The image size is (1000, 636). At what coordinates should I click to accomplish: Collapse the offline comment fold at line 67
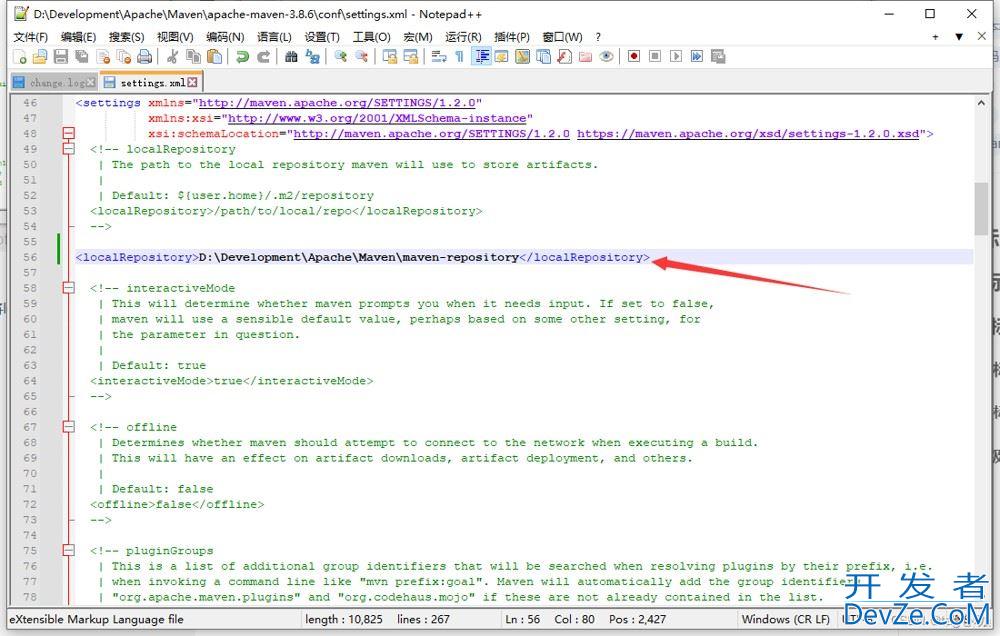tap(68, 427)
